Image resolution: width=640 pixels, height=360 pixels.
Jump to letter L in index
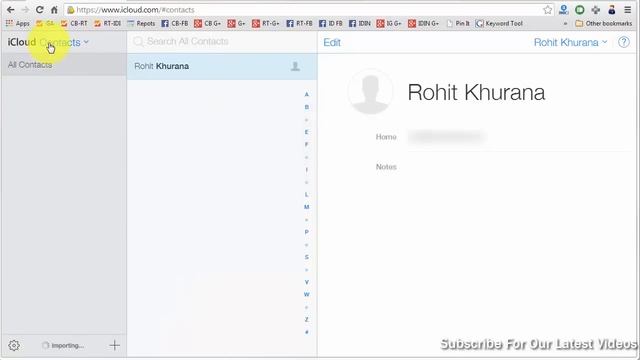(307, 194)
